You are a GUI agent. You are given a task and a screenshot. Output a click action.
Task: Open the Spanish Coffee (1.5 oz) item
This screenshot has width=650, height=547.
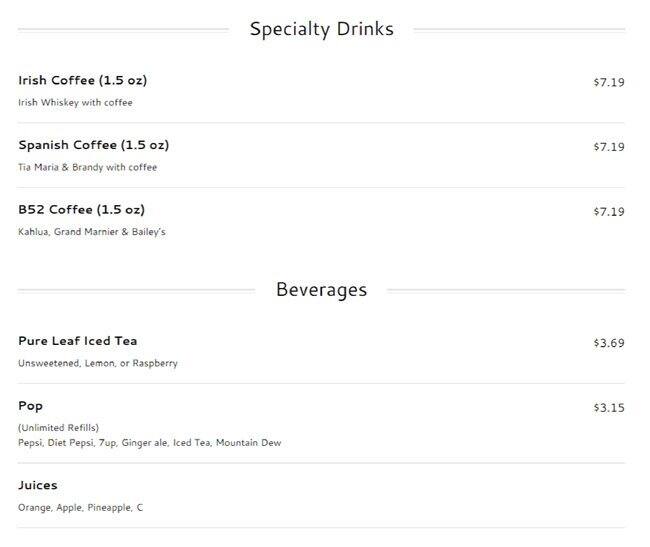pyautogui.click(x=93, y=145)
